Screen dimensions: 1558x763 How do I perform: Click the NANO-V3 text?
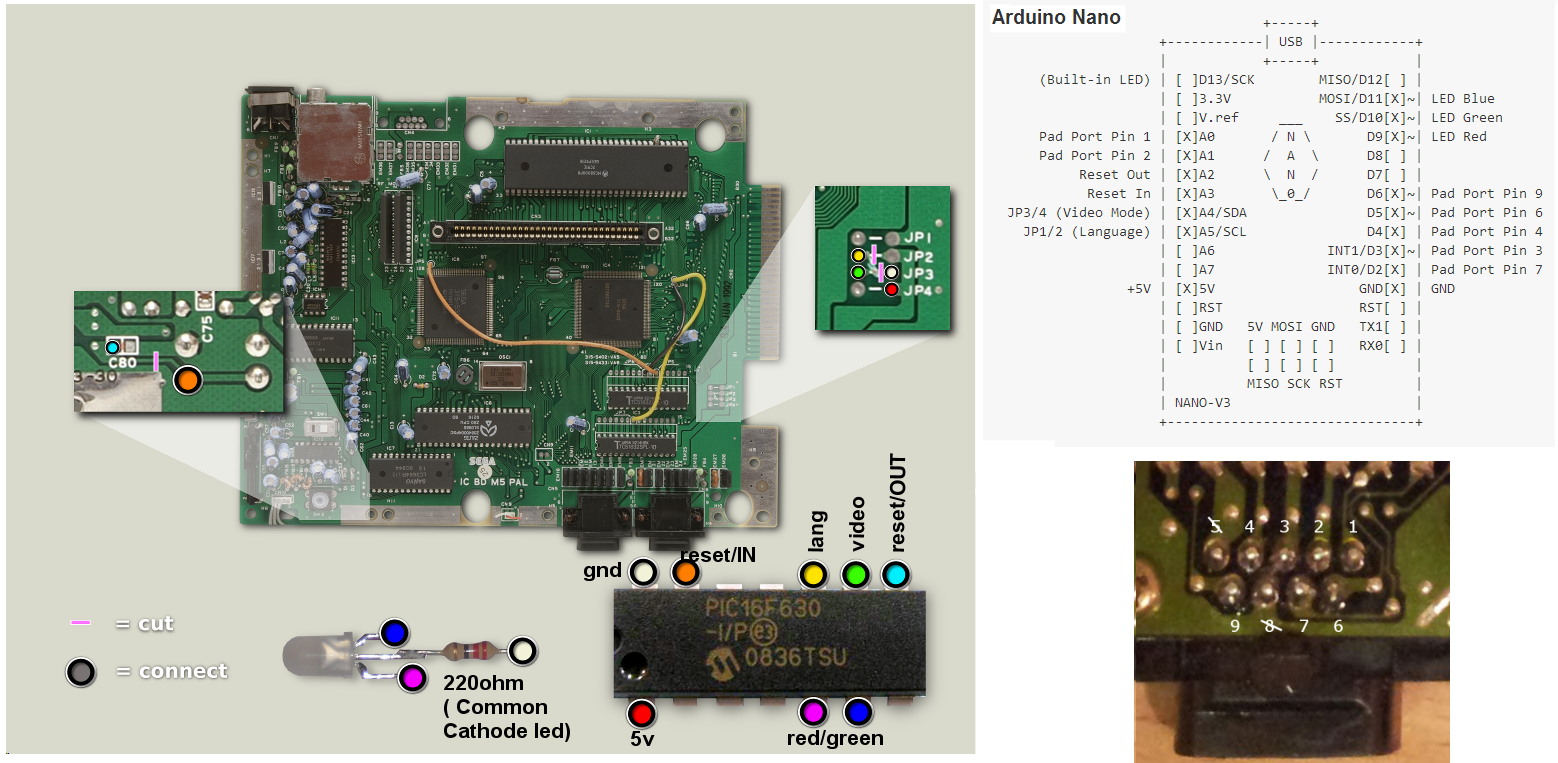click(x=1203, y=403)
